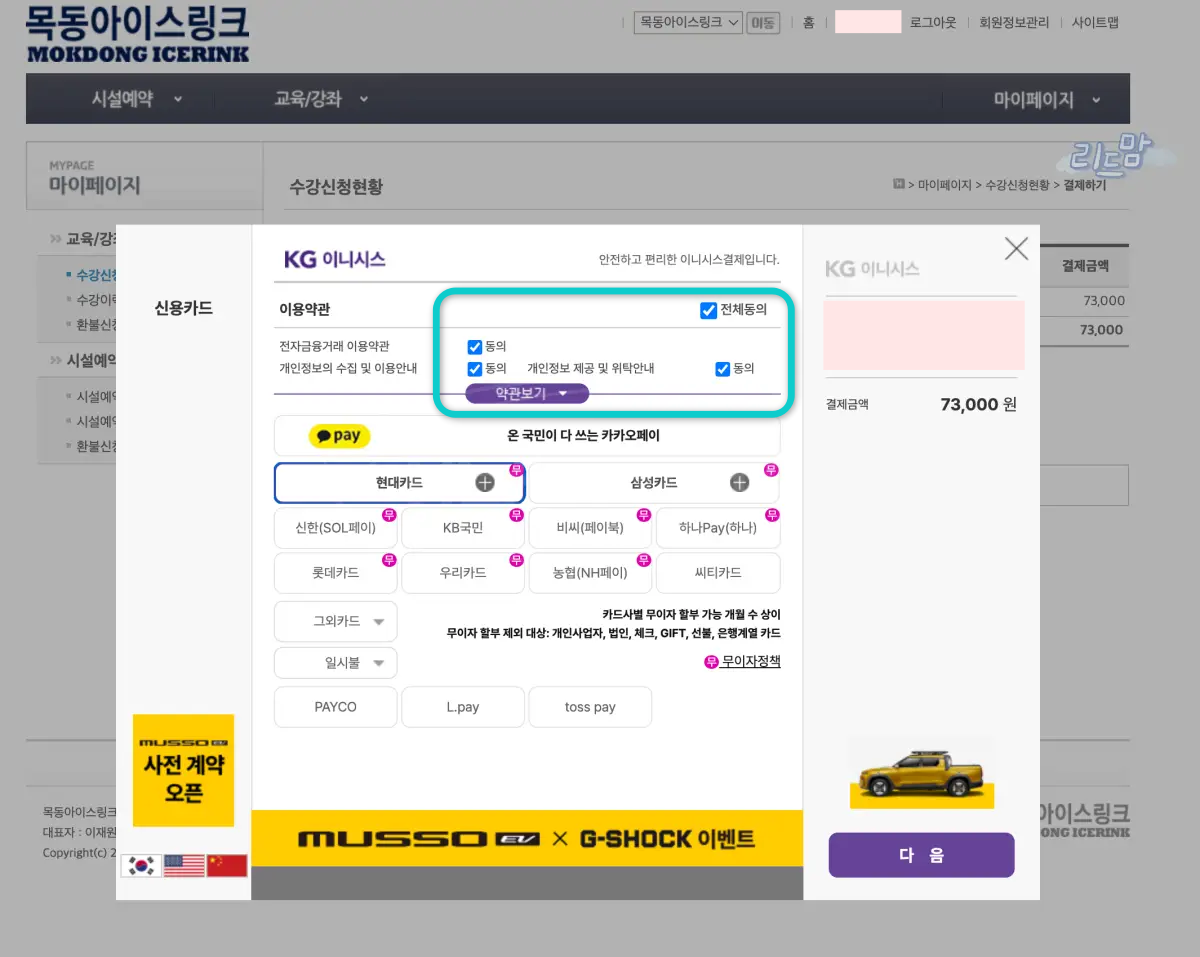Select the 씨티카드 option
This screenshot has width=1200, height=957.
pos(717,573)
